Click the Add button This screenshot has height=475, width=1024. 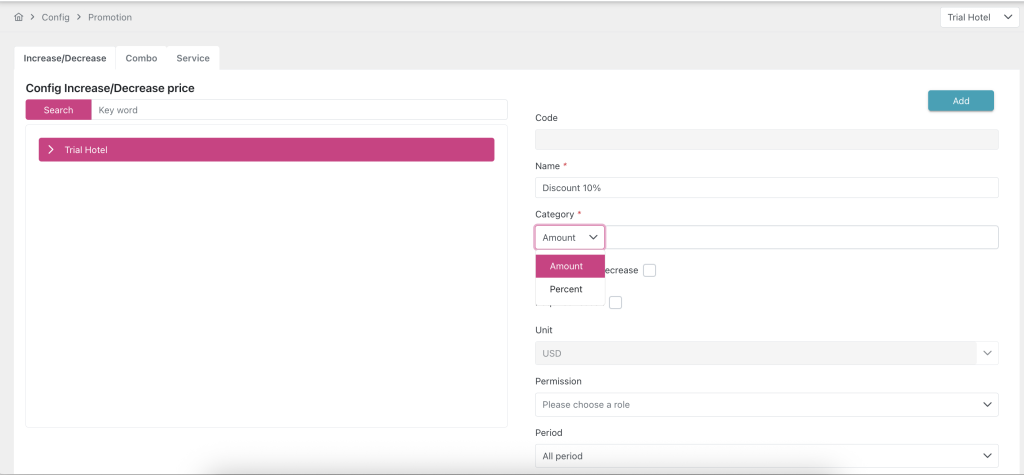(960, 101)
